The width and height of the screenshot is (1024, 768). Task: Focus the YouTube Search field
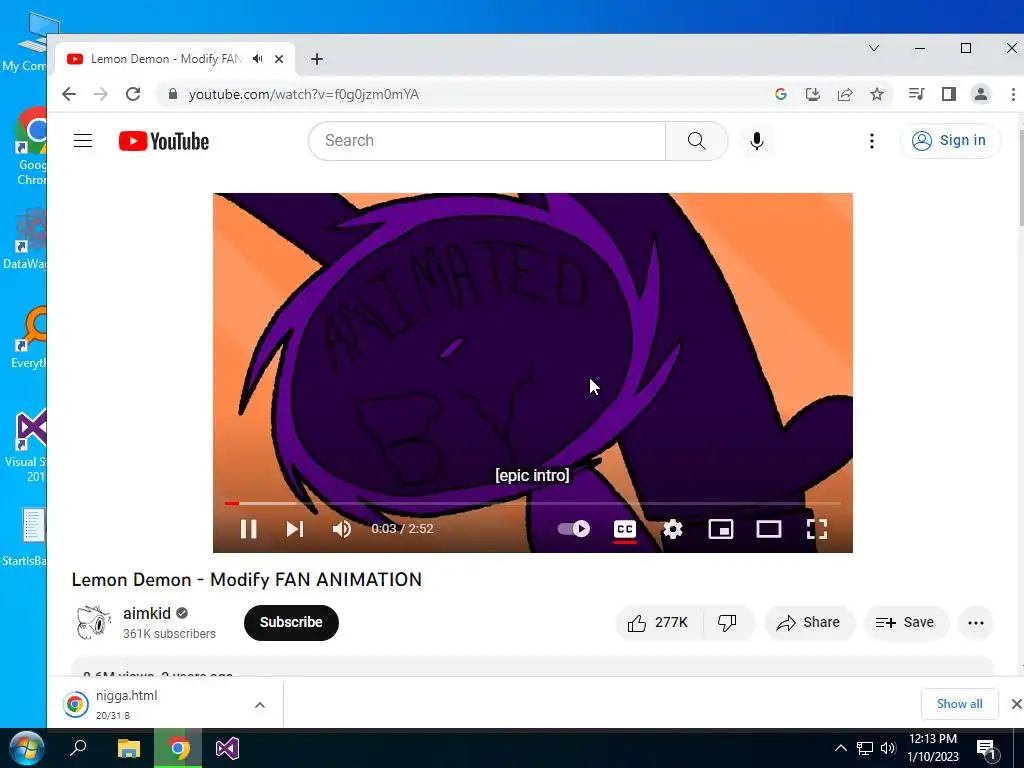point(487,140)
